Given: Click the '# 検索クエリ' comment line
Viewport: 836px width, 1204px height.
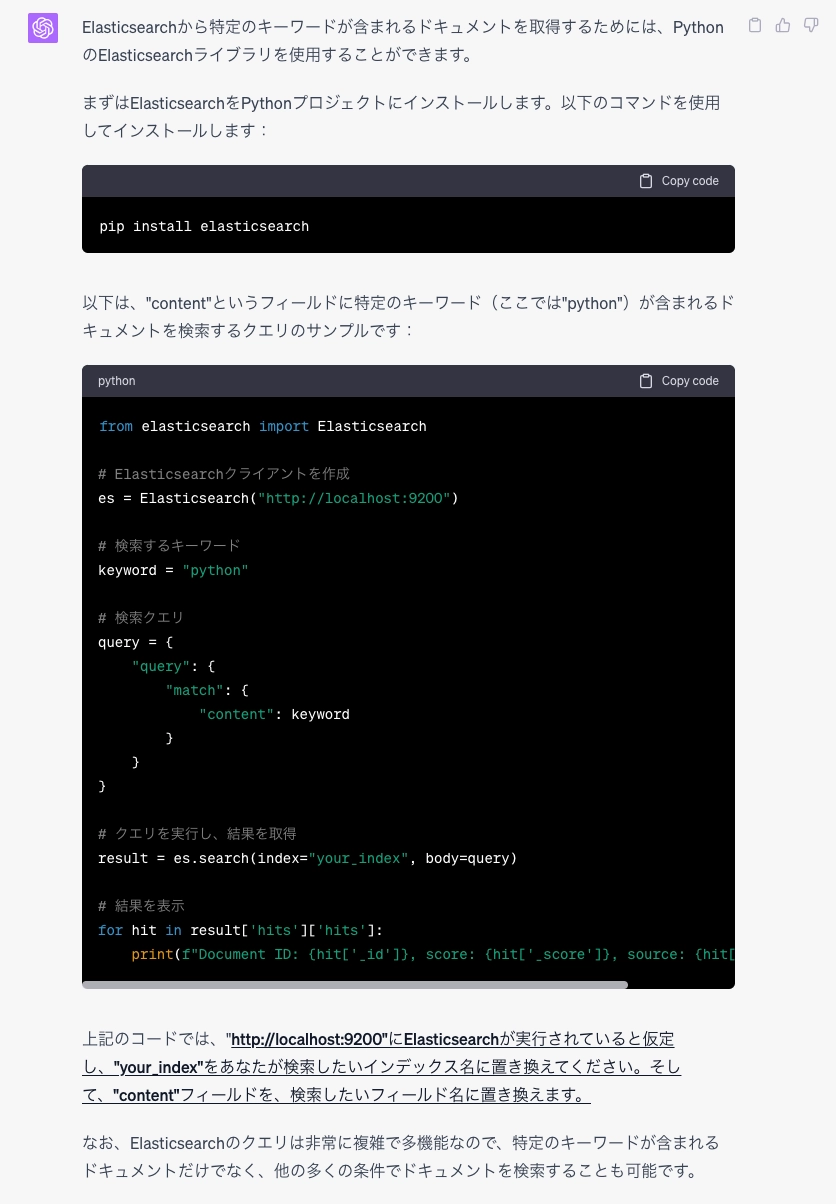Looking at the screenshot, I should click(141, 618).
